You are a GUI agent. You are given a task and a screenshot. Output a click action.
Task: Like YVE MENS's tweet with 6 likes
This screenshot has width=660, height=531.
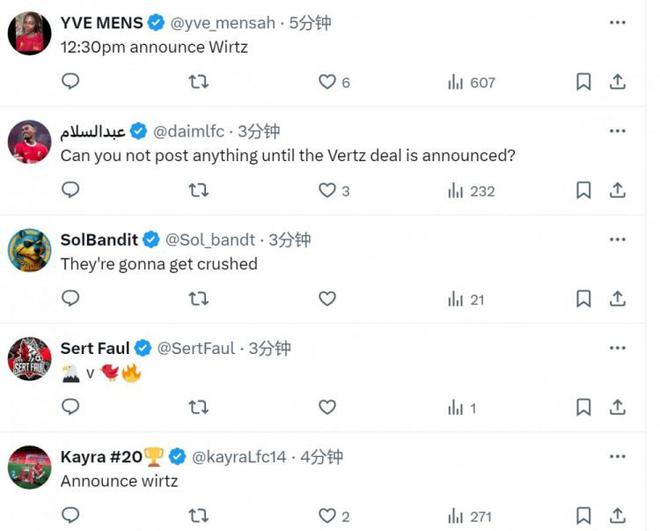click(x=327, y=82)
